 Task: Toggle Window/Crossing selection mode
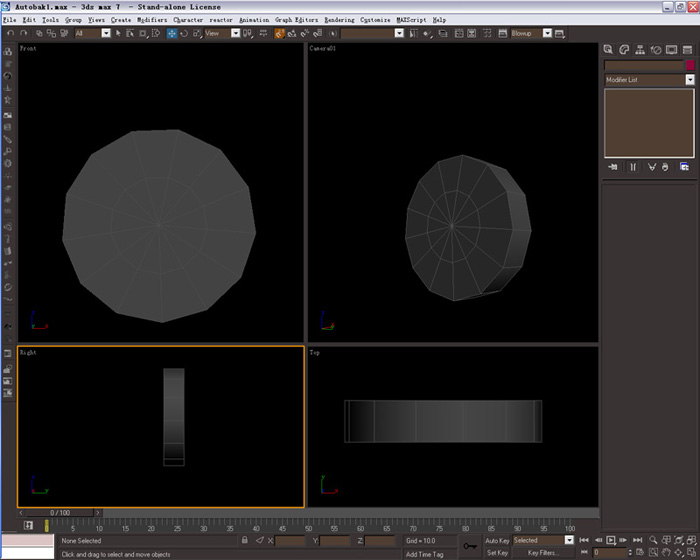[x=156, y=33]
